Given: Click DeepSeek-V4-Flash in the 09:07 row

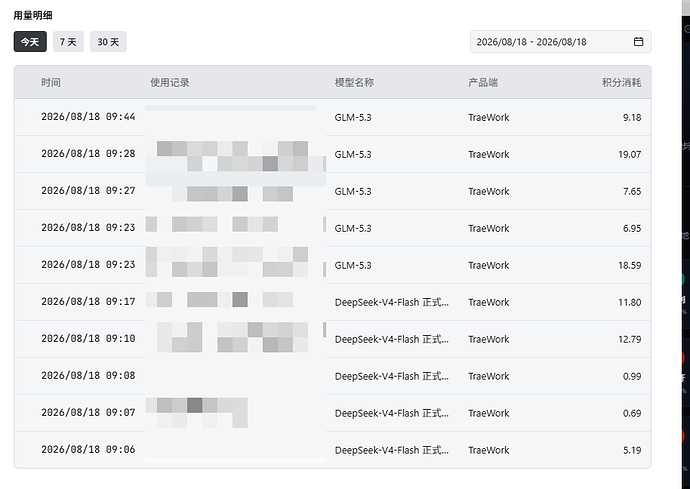Looking at the screenshot, I should pyautogui.click(x=392, y=413).
